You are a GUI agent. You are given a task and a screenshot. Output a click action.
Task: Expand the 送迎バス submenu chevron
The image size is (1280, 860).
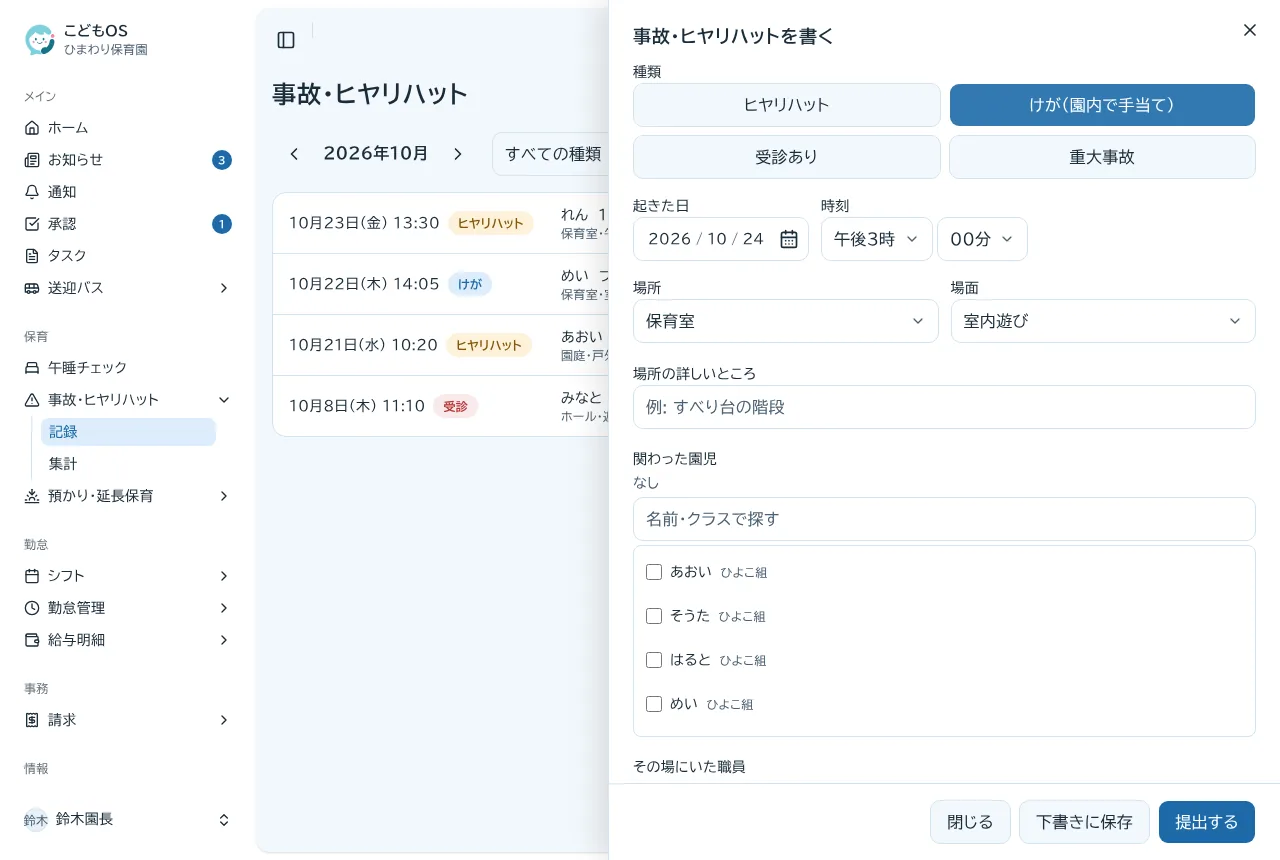tap(224, 288)
